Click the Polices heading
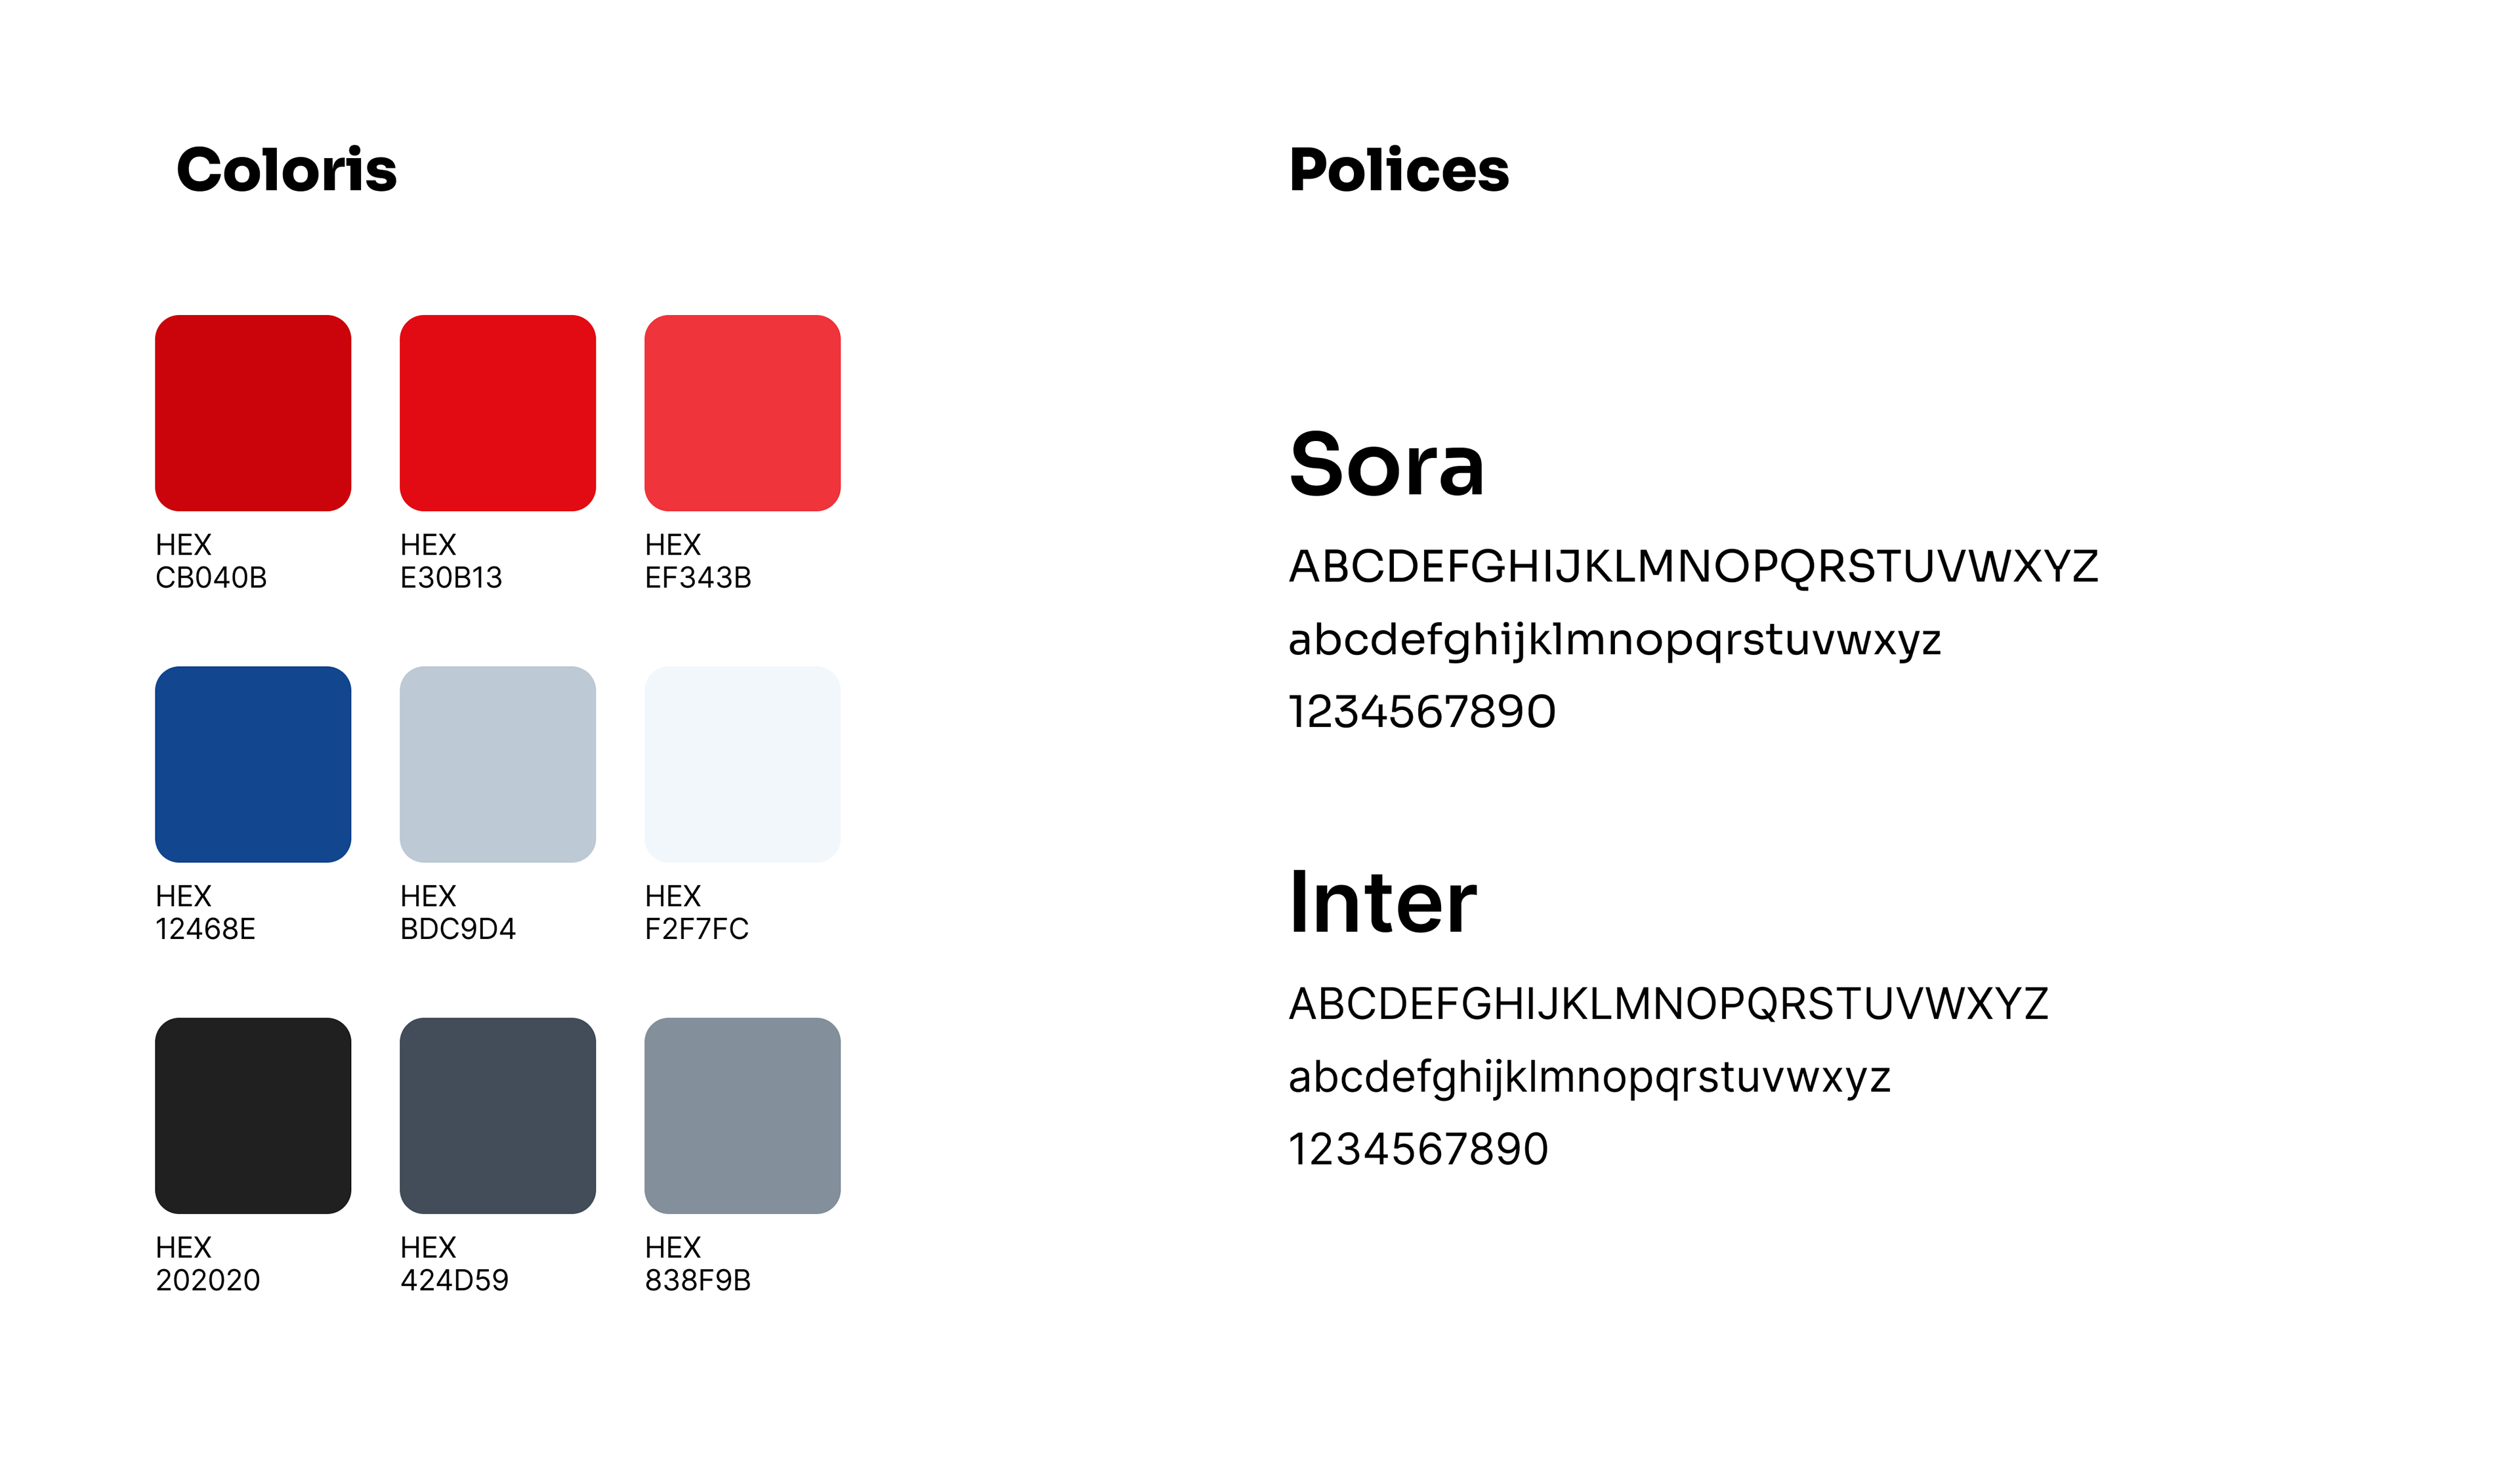Viewport: 2520px width, 1483px height. click(1399, 169)
